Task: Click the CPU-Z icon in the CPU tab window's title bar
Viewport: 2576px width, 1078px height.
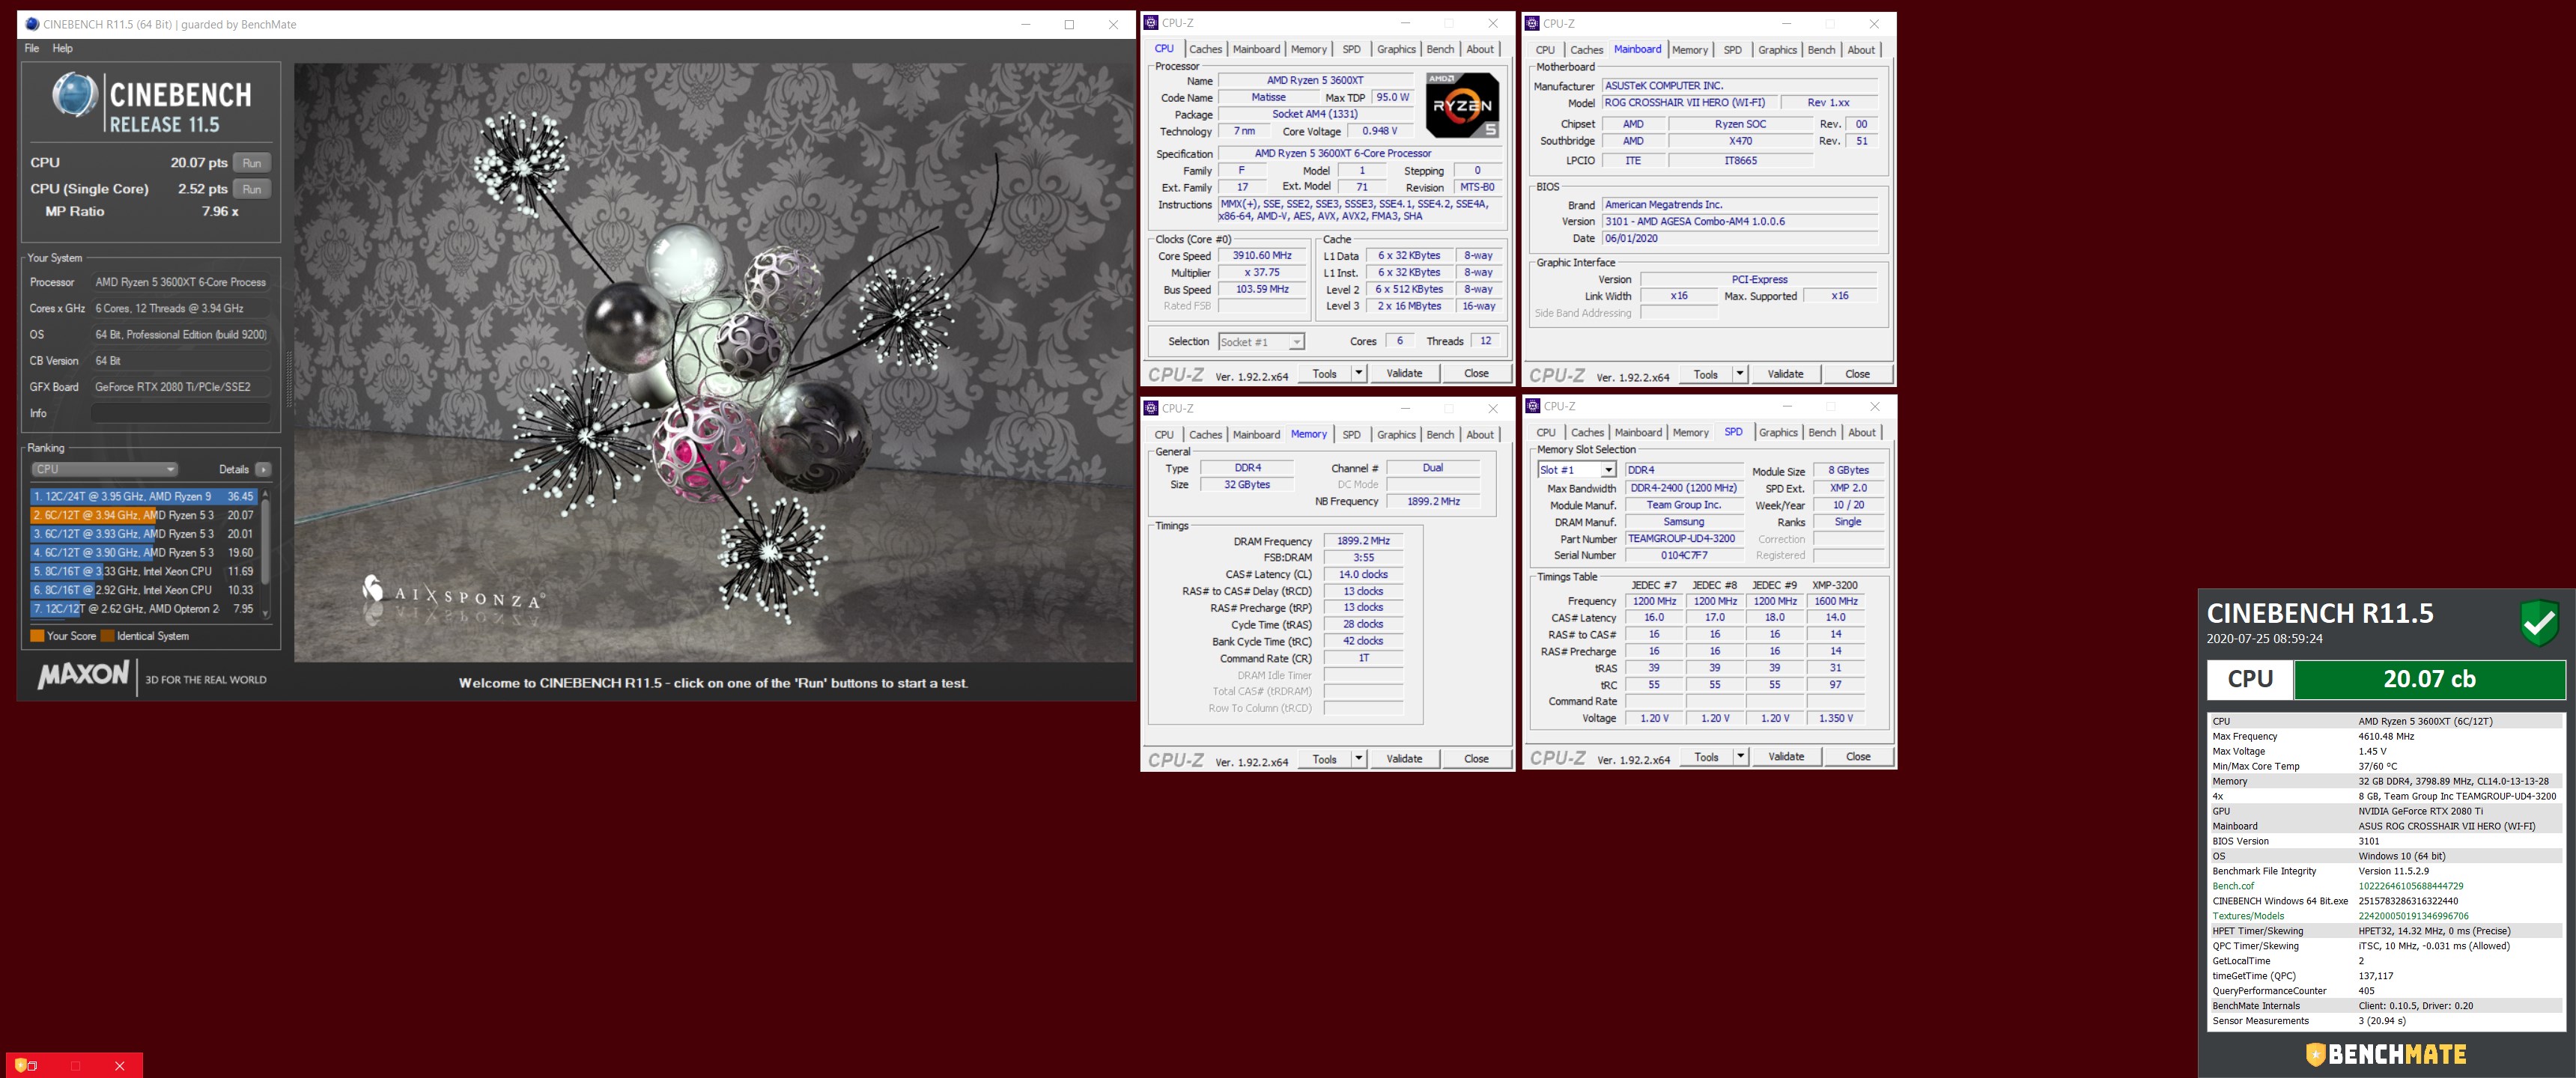Action: click(x=1151, y=23)
